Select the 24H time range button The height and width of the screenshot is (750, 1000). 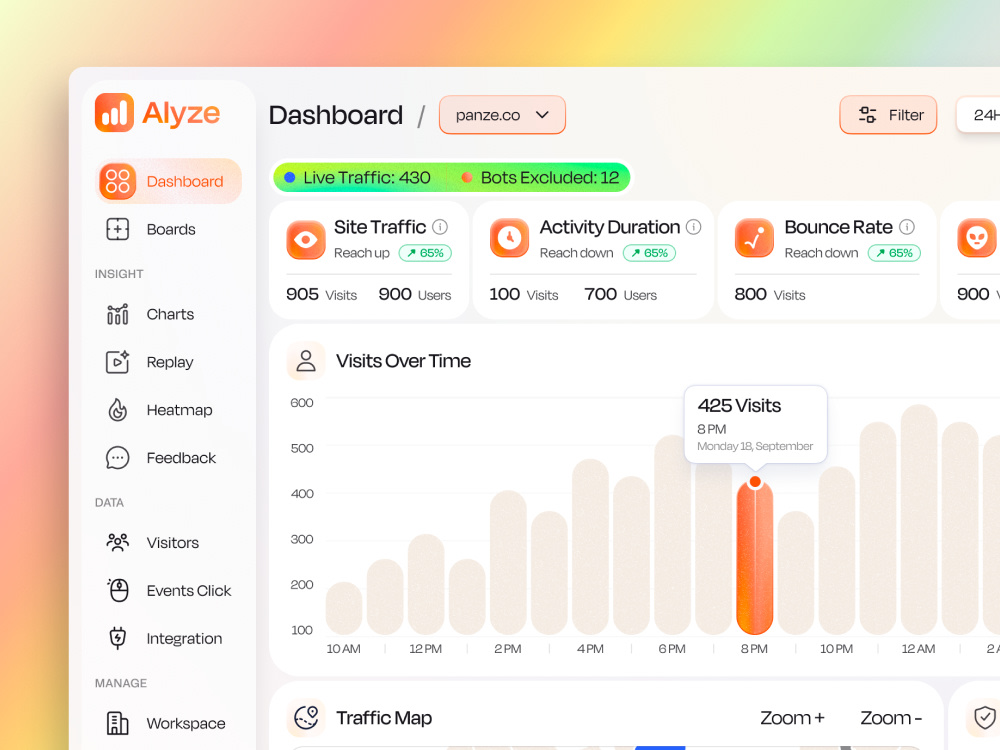[x=978, y=115]
